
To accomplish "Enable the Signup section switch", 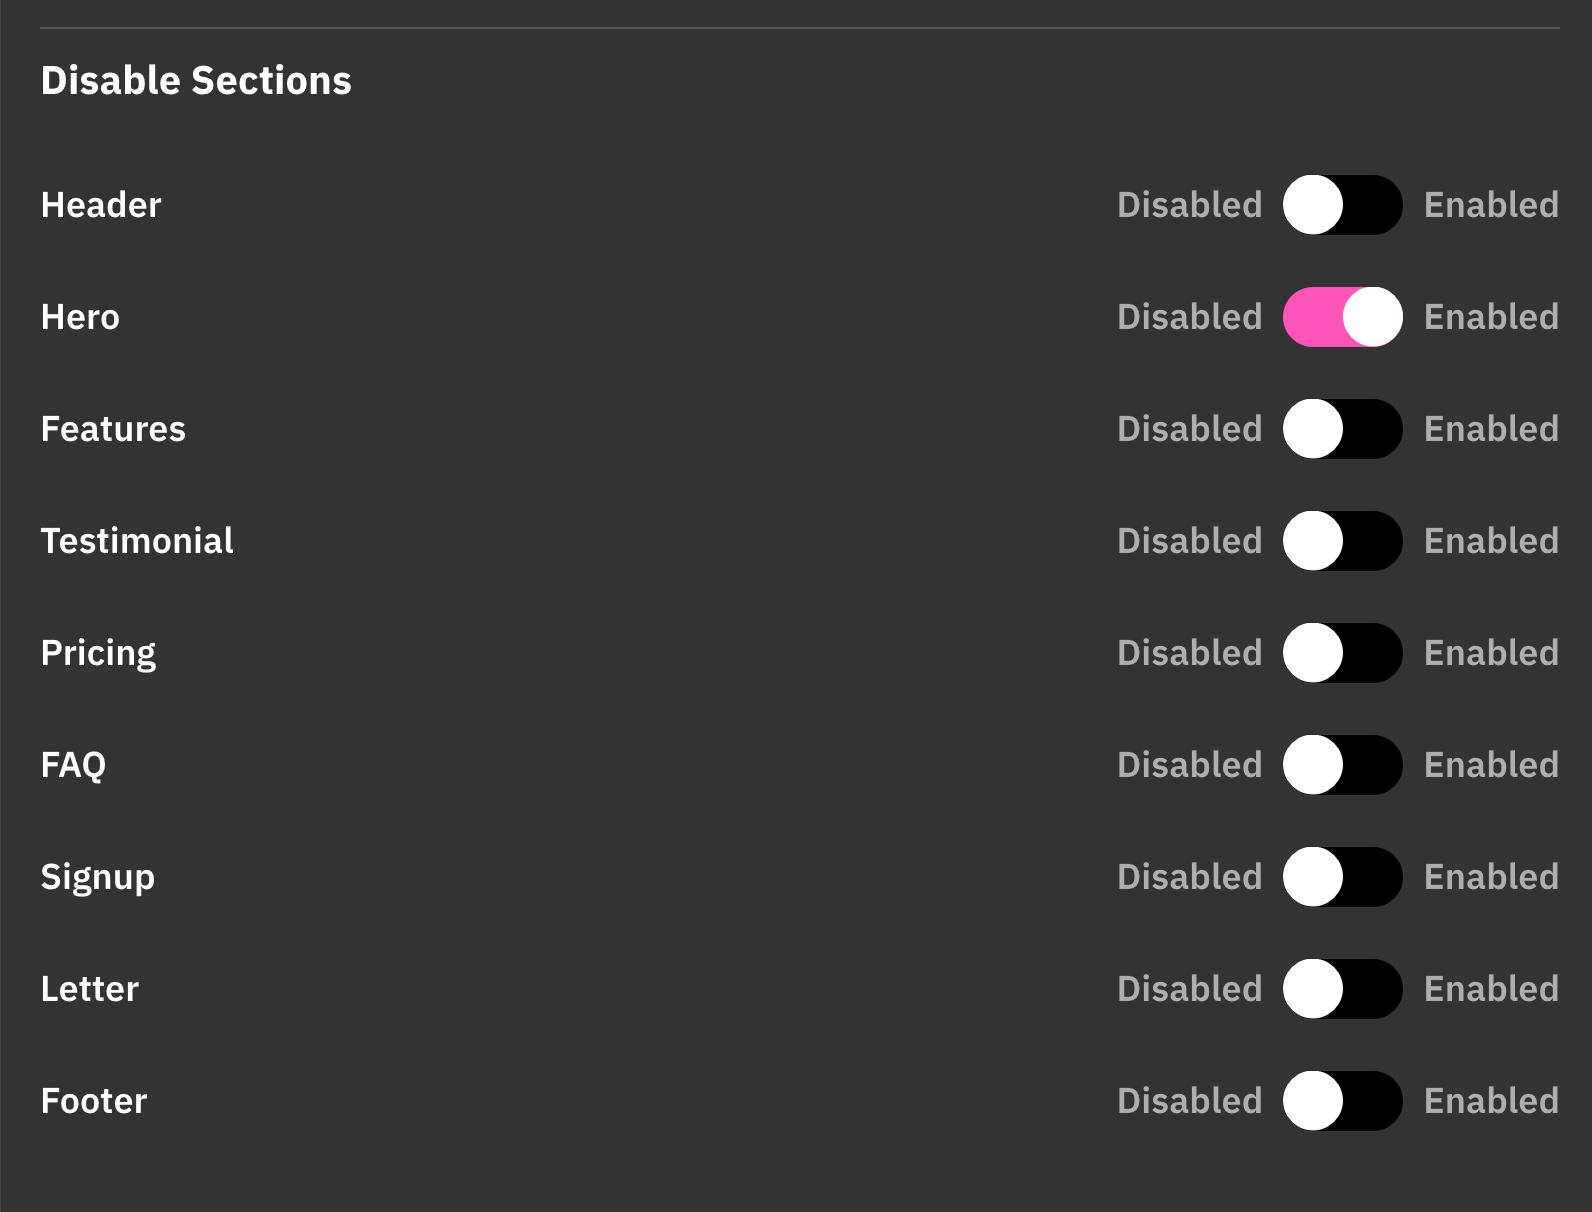I will (x=1342, y=877).
